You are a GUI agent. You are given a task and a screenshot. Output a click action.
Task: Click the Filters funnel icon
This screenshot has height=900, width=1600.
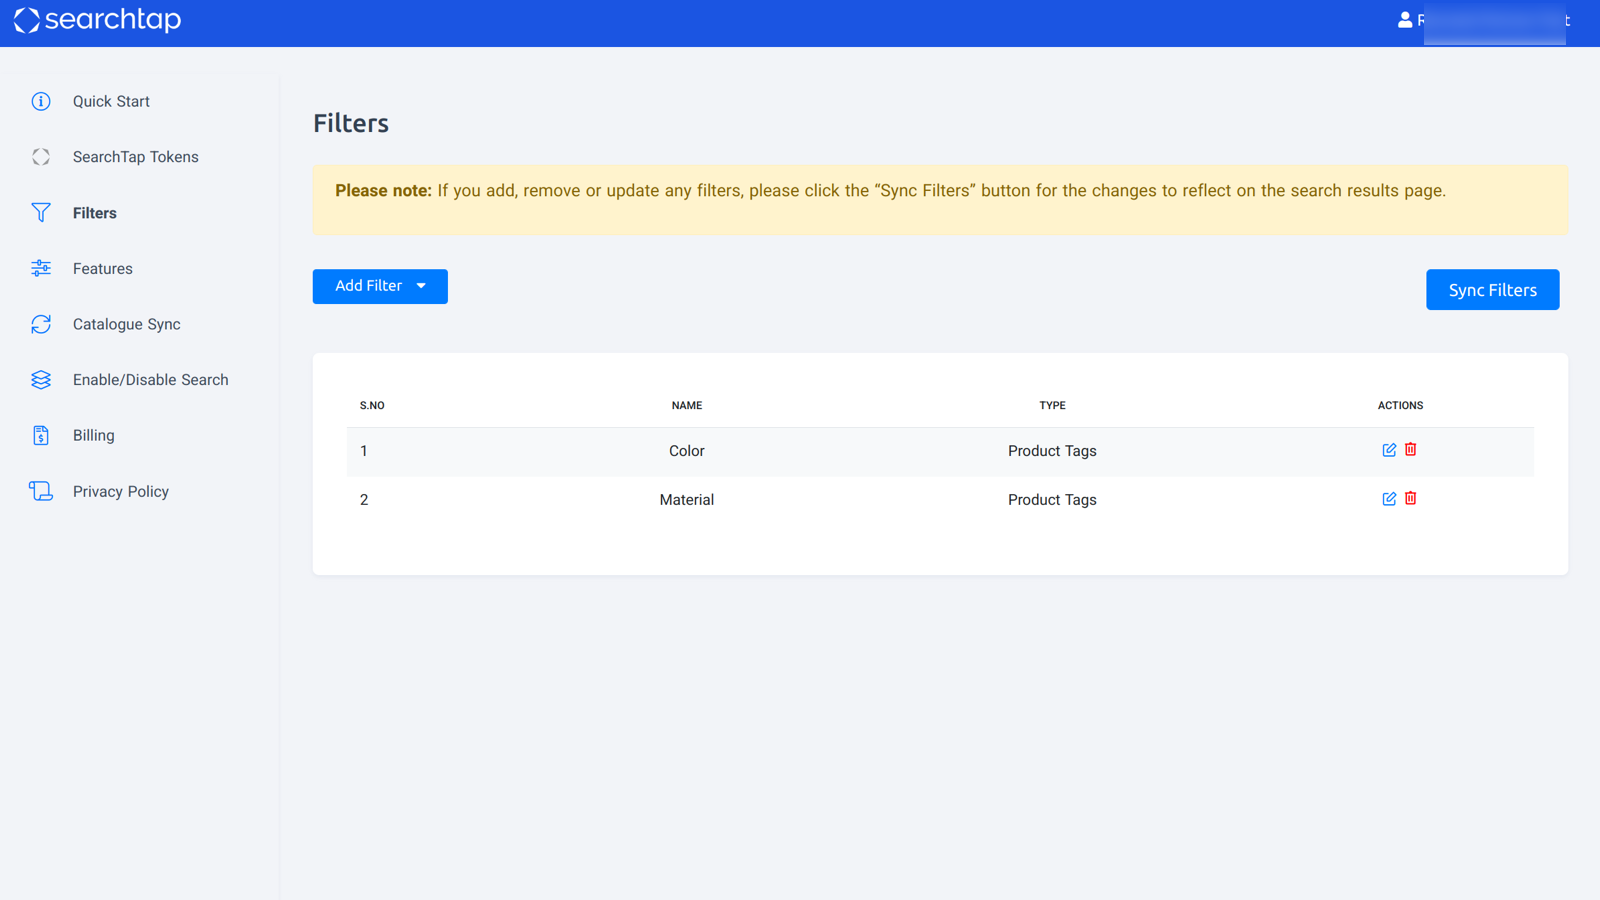pos(41,213)
